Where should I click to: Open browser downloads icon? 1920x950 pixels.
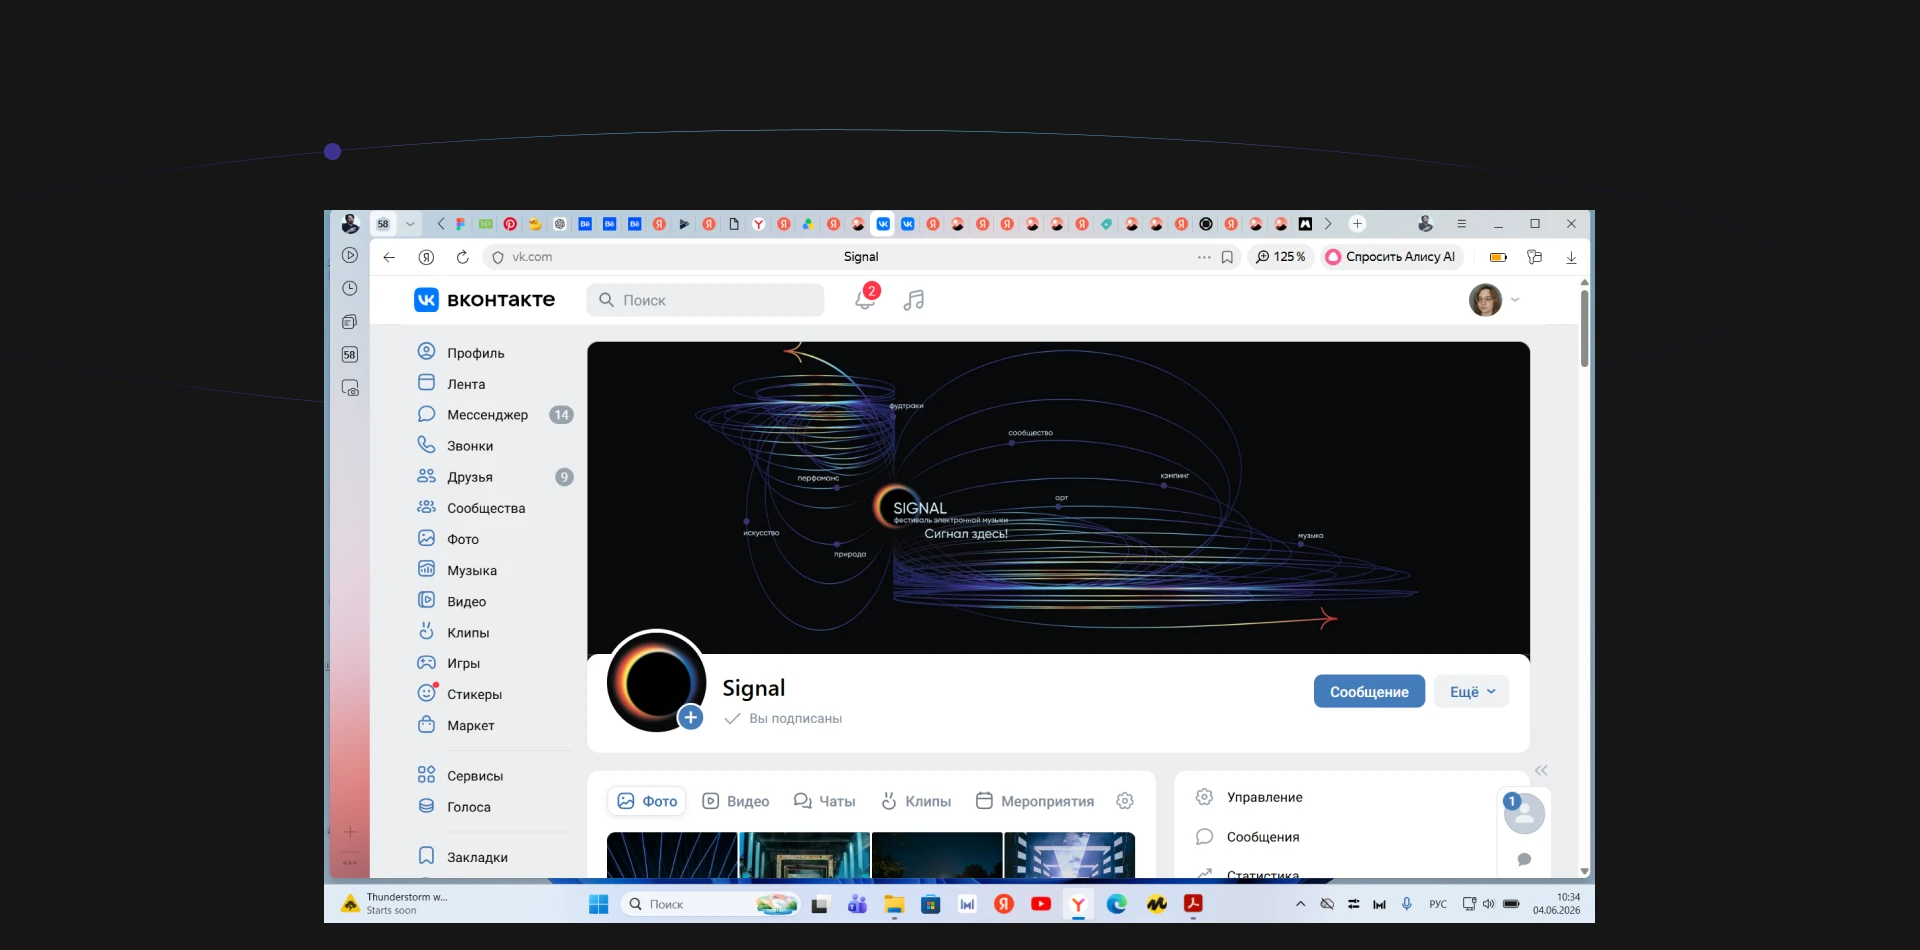pos(1571,257)
